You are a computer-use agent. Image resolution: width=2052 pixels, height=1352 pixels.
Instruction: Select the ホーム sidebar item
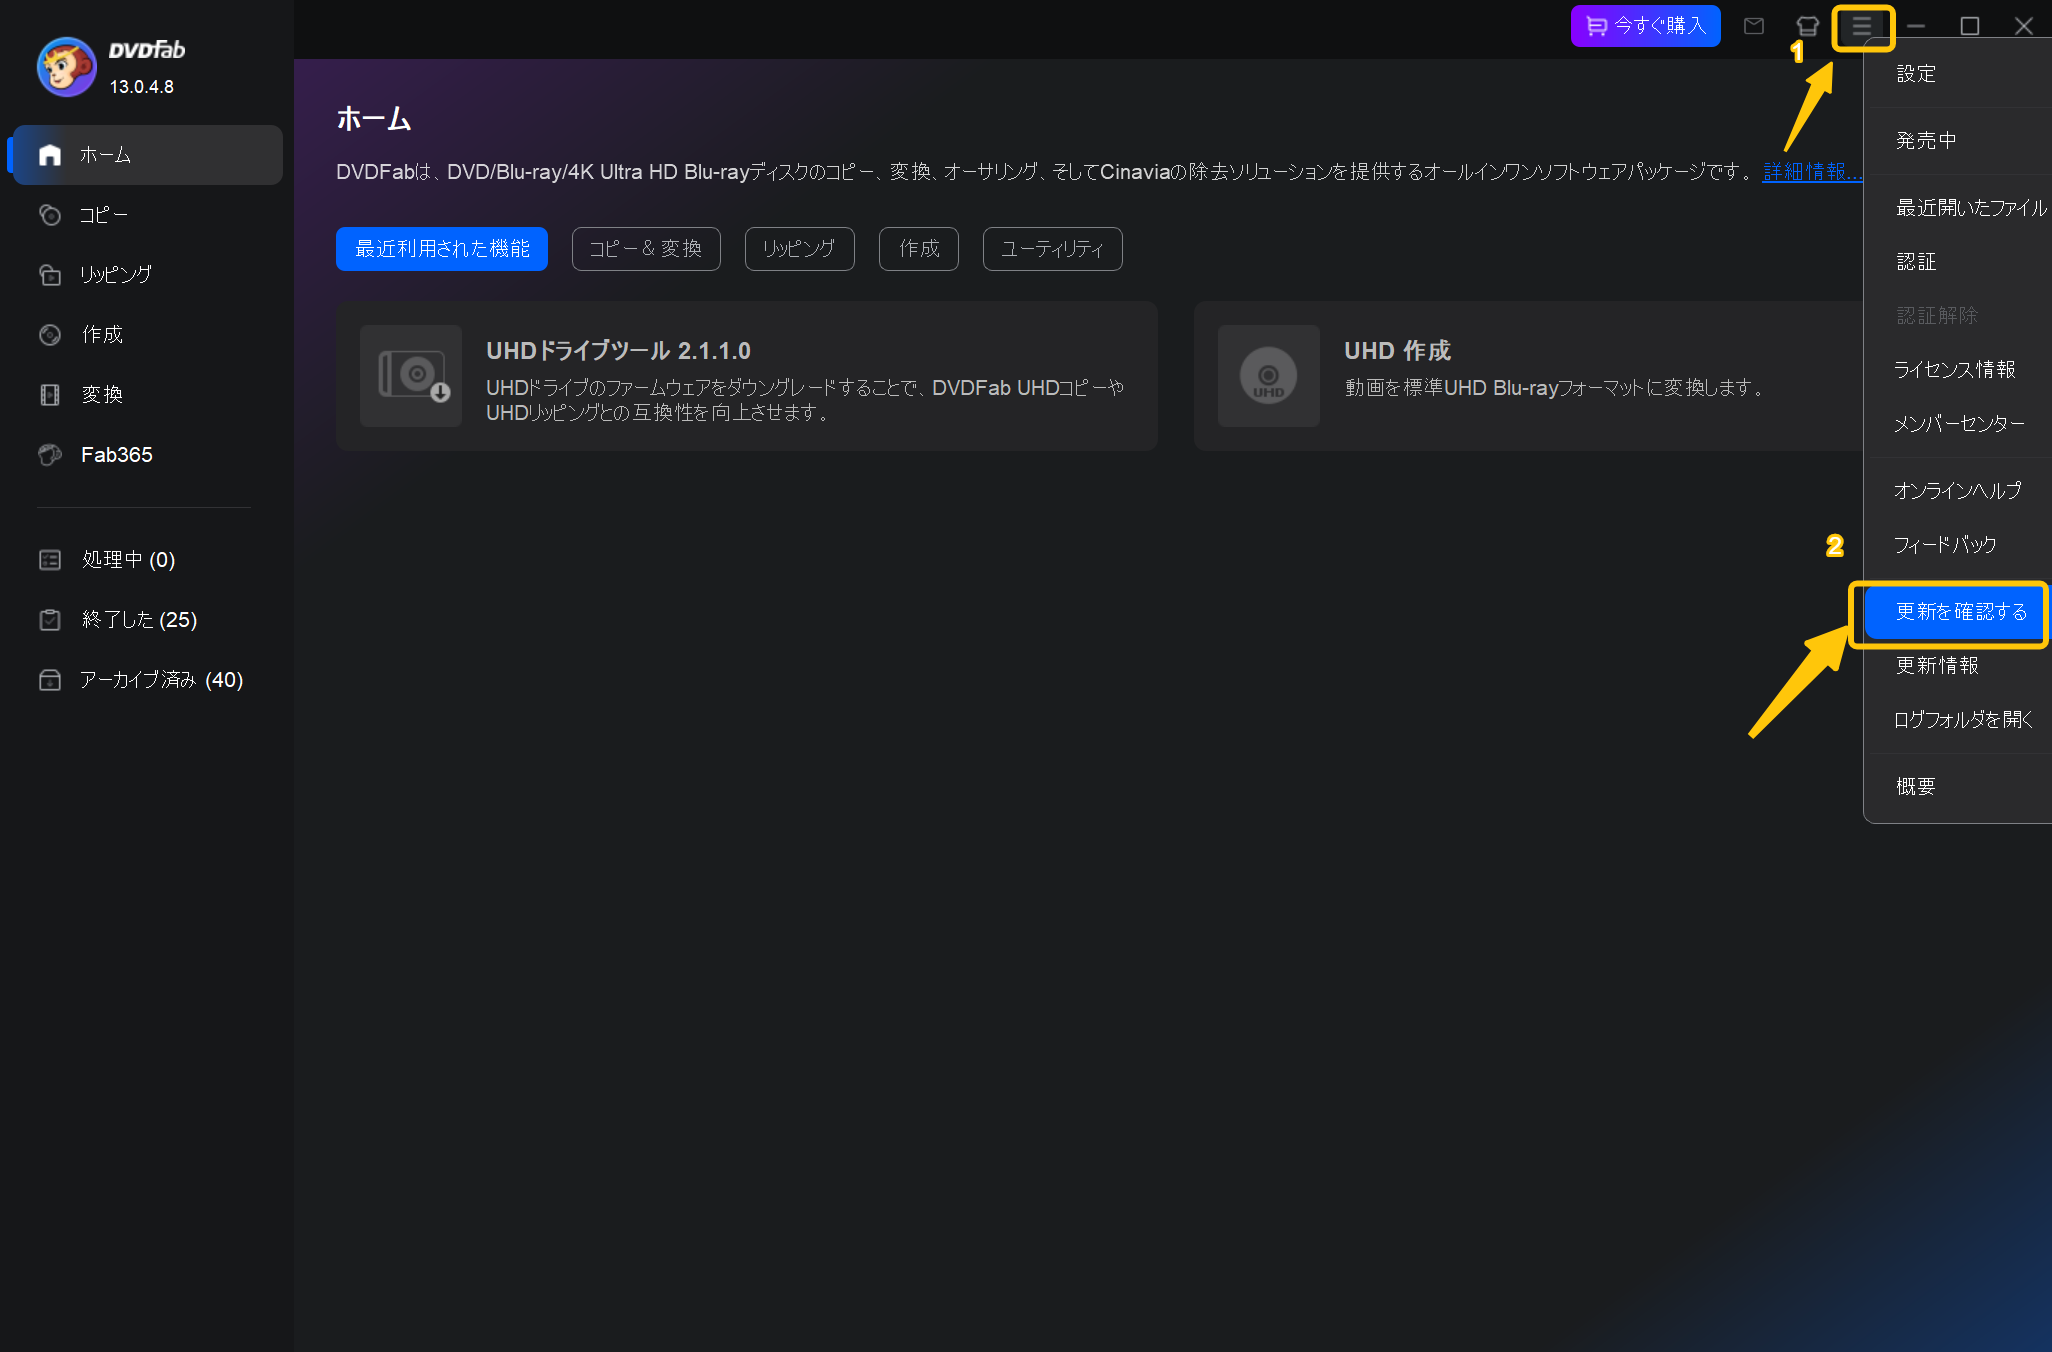coord(148,155)
